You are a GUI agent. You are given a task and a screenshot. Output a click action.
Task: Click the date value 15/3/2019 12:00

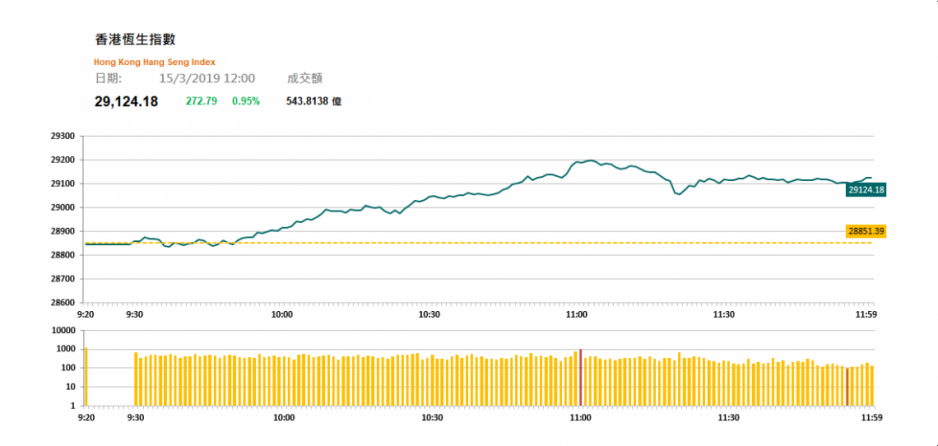[207, 79]
